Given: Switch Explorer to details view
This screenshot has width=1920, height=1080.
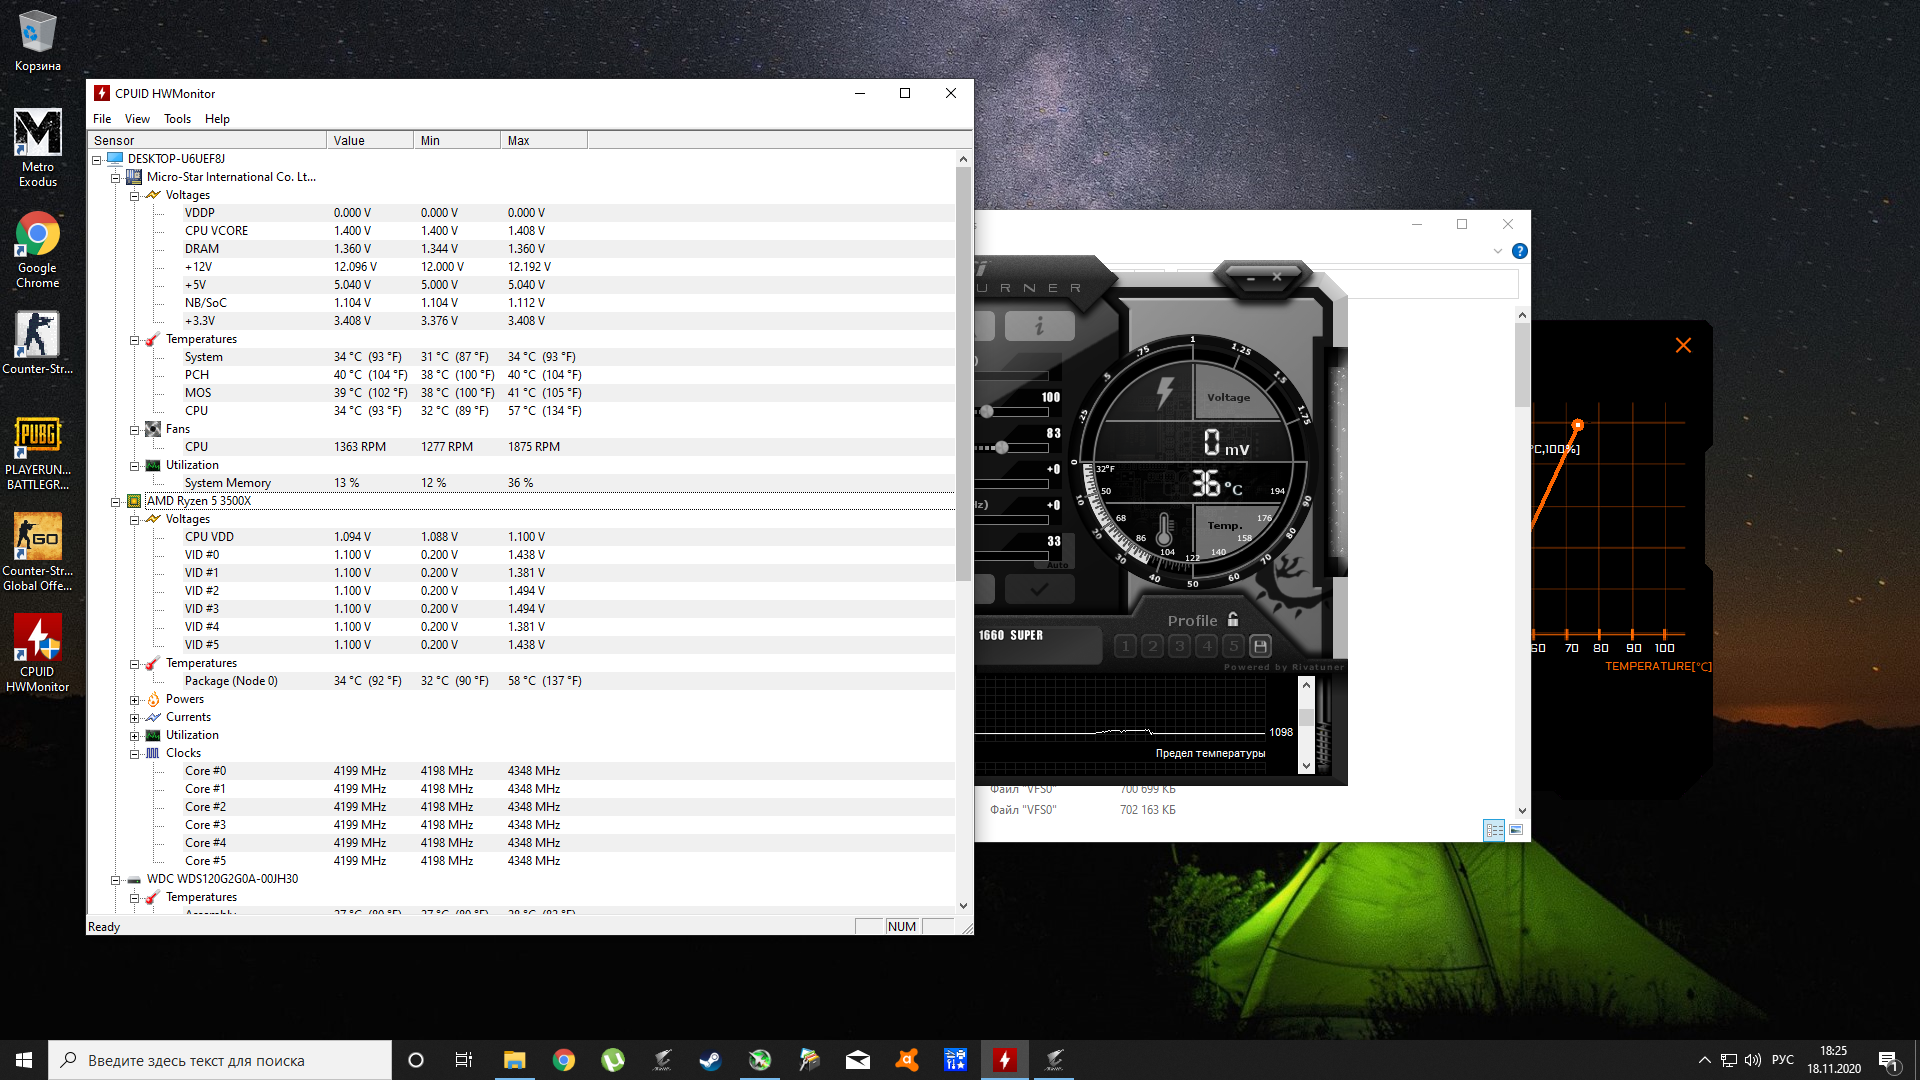Looking at the screenshot, I should tap(1494, 830).
